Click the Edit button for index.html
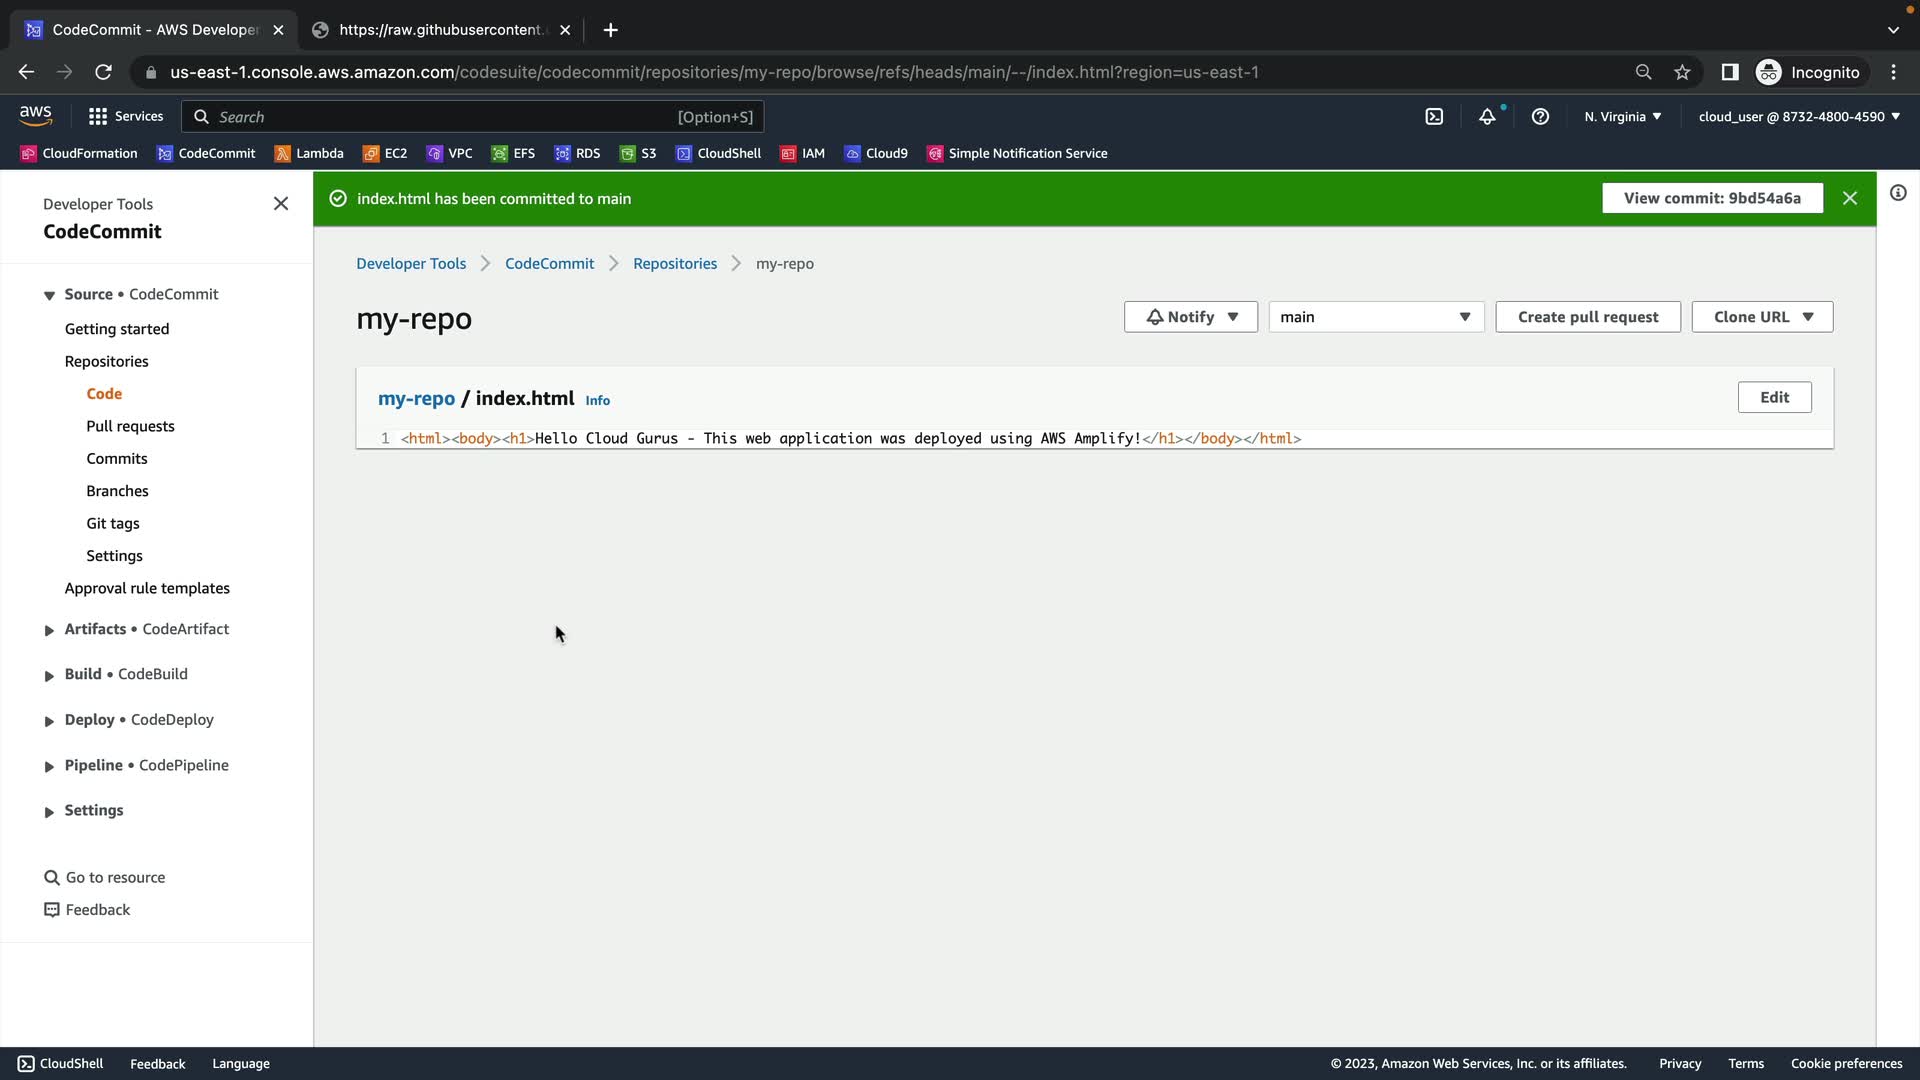The image size is (1920, 1080). click(1774, 397)
